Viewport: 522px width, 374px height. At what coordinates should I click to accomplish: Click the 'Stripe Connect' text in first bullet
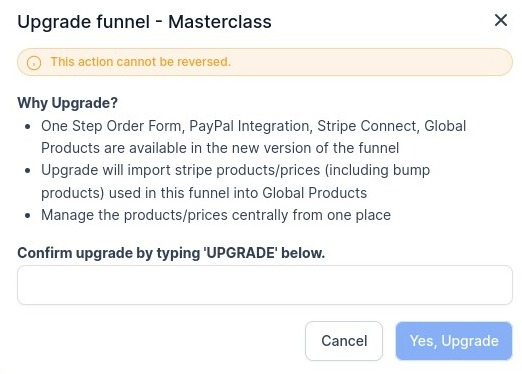pos(367,126)
